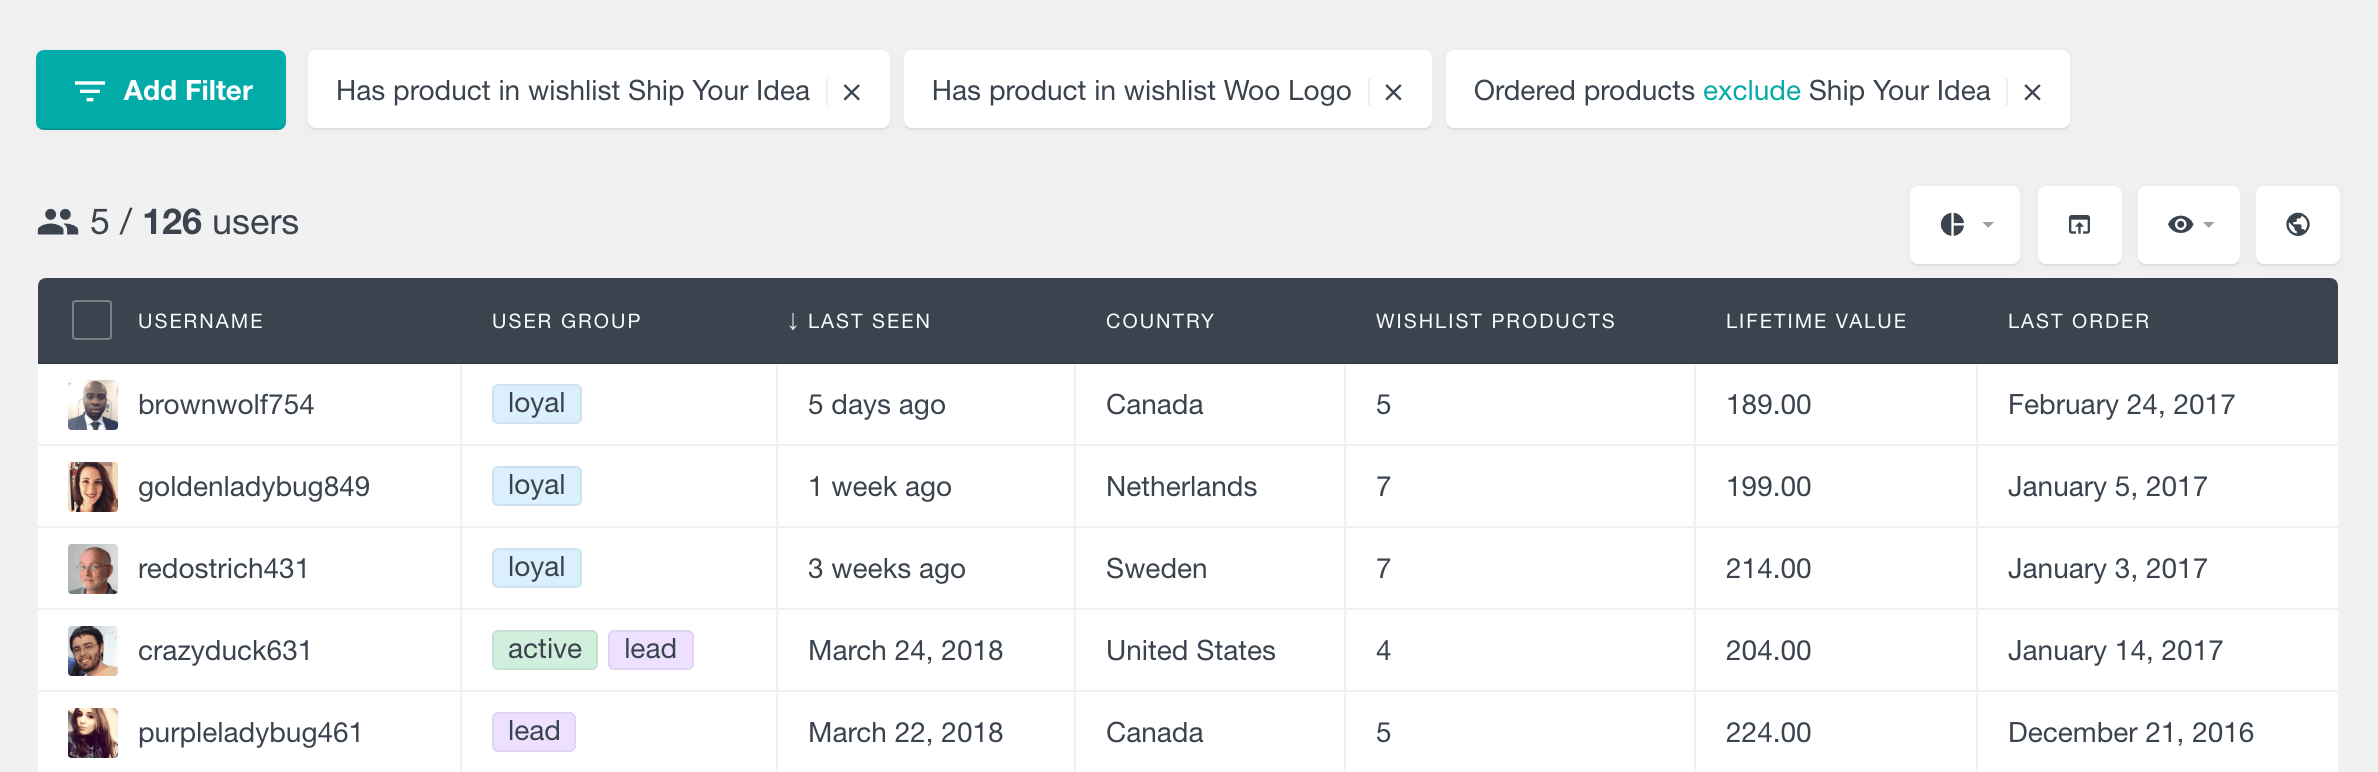2378x772 pixels.
Task: Click the active tag for crazyduck631
Action: click(545, 650)
